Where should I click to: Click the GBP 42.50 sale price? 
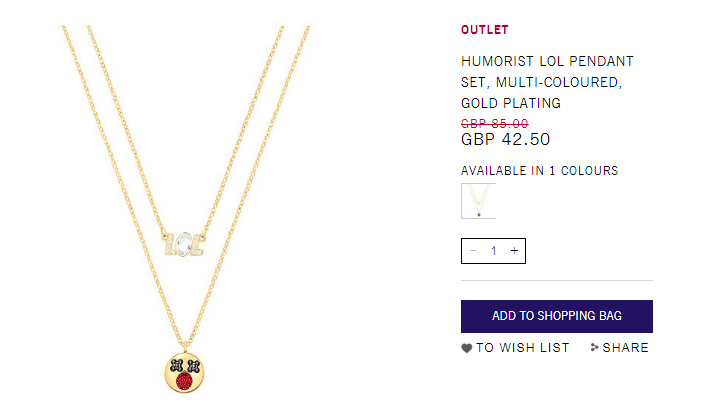pos(505,140)
